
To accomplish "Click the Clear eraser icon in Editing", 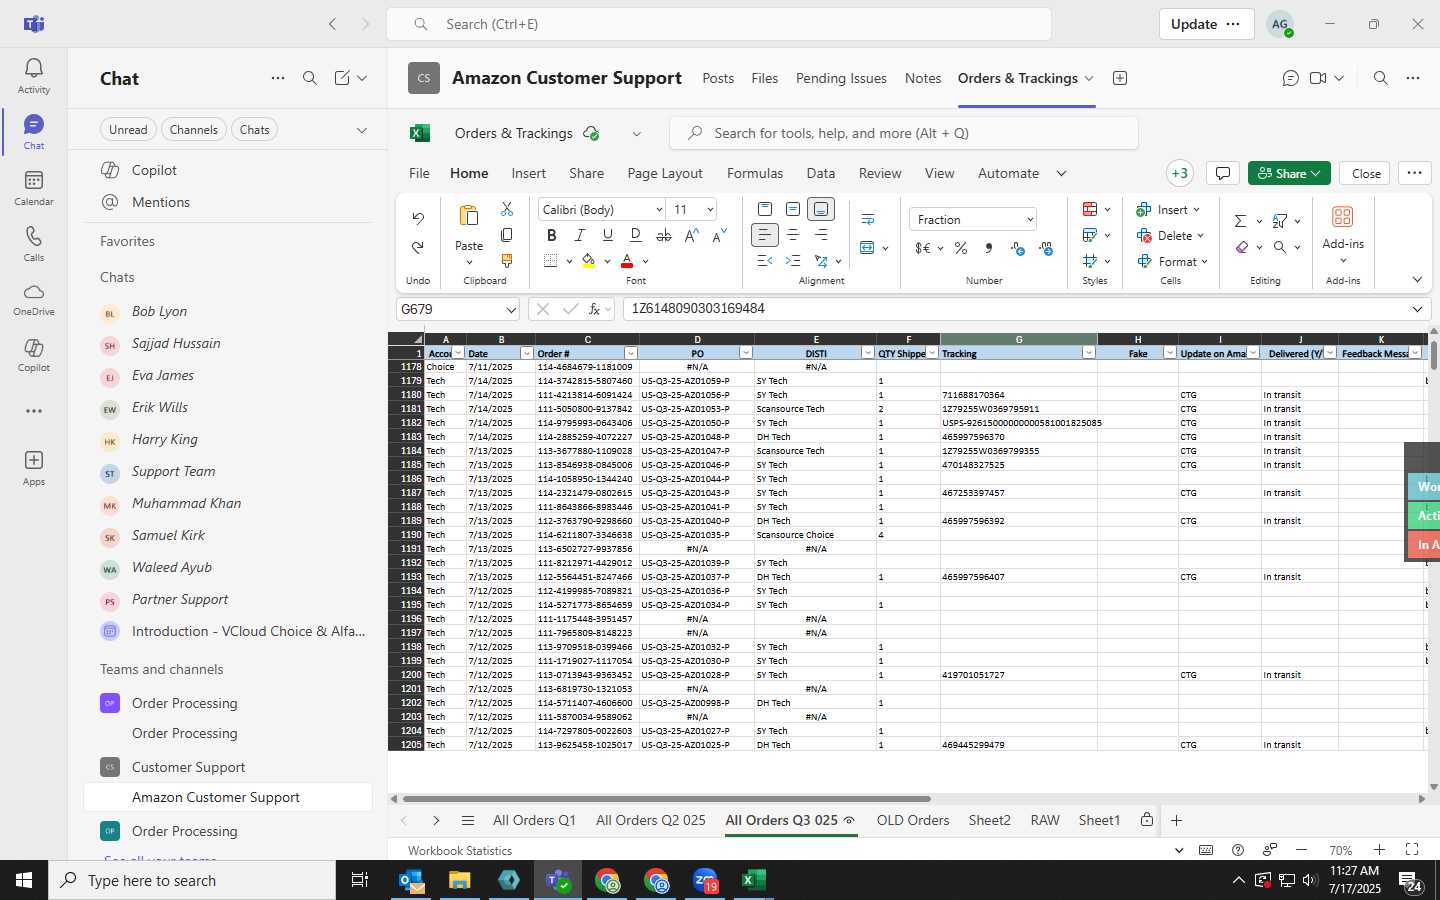I will 1242,247.
